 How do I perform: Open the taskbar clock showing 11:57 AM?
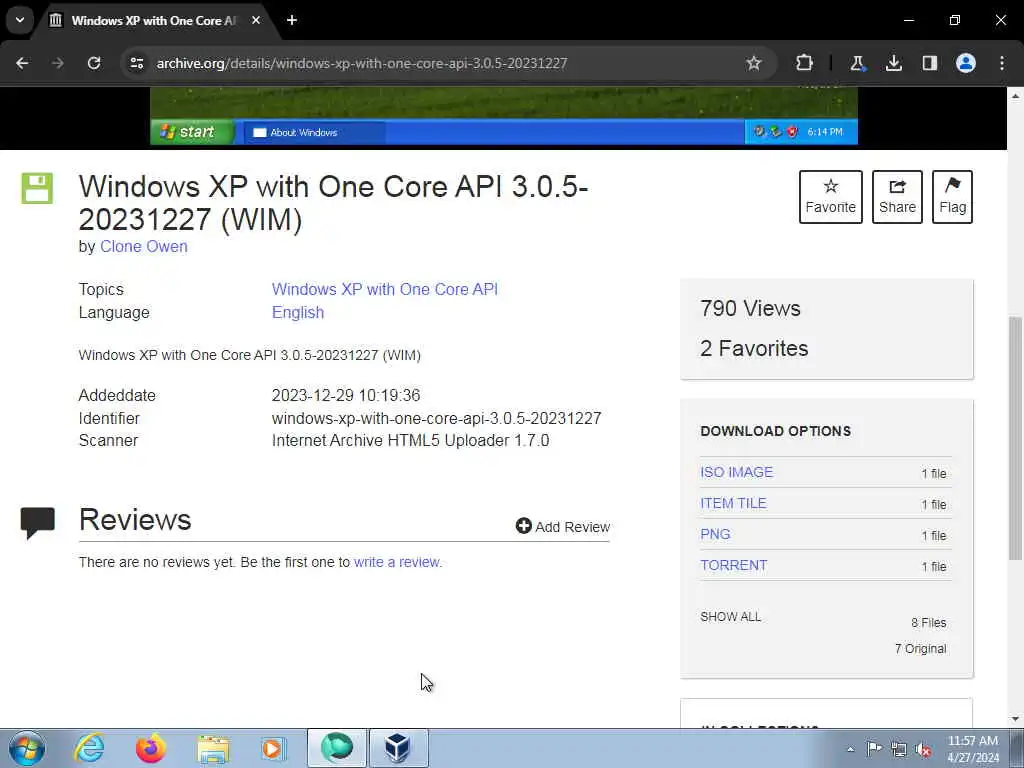coord(973,749)
